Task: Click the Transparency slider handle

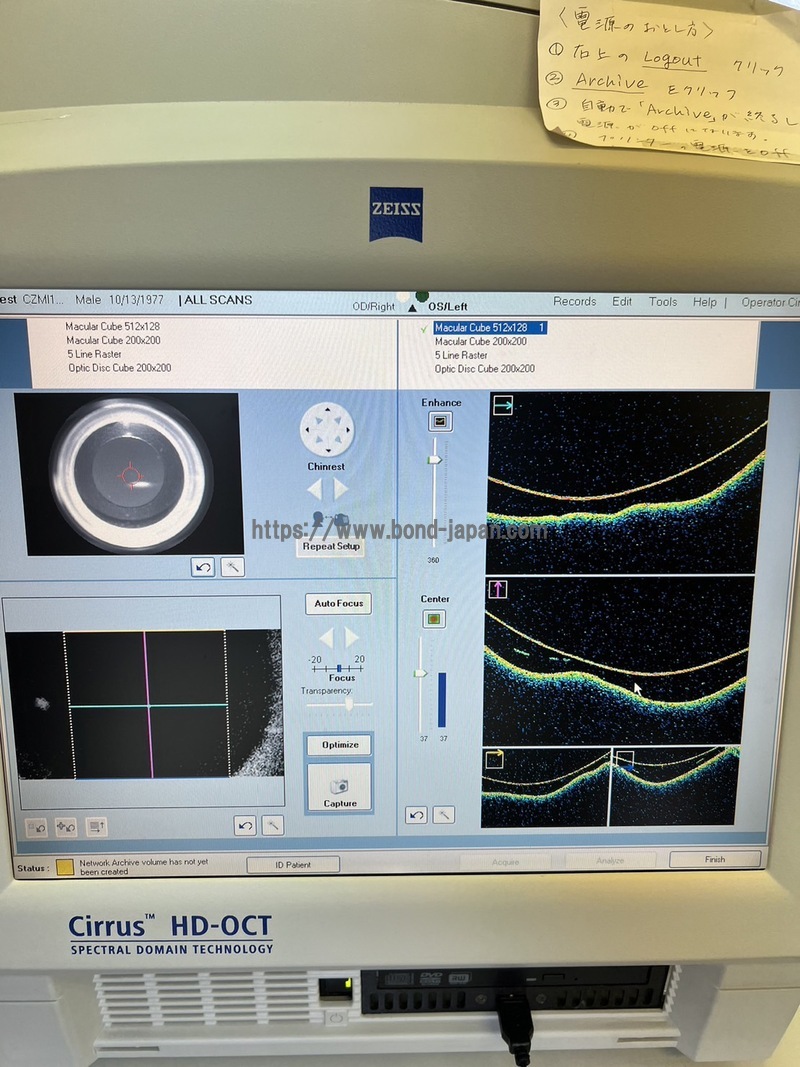Action: click(349, 705)
